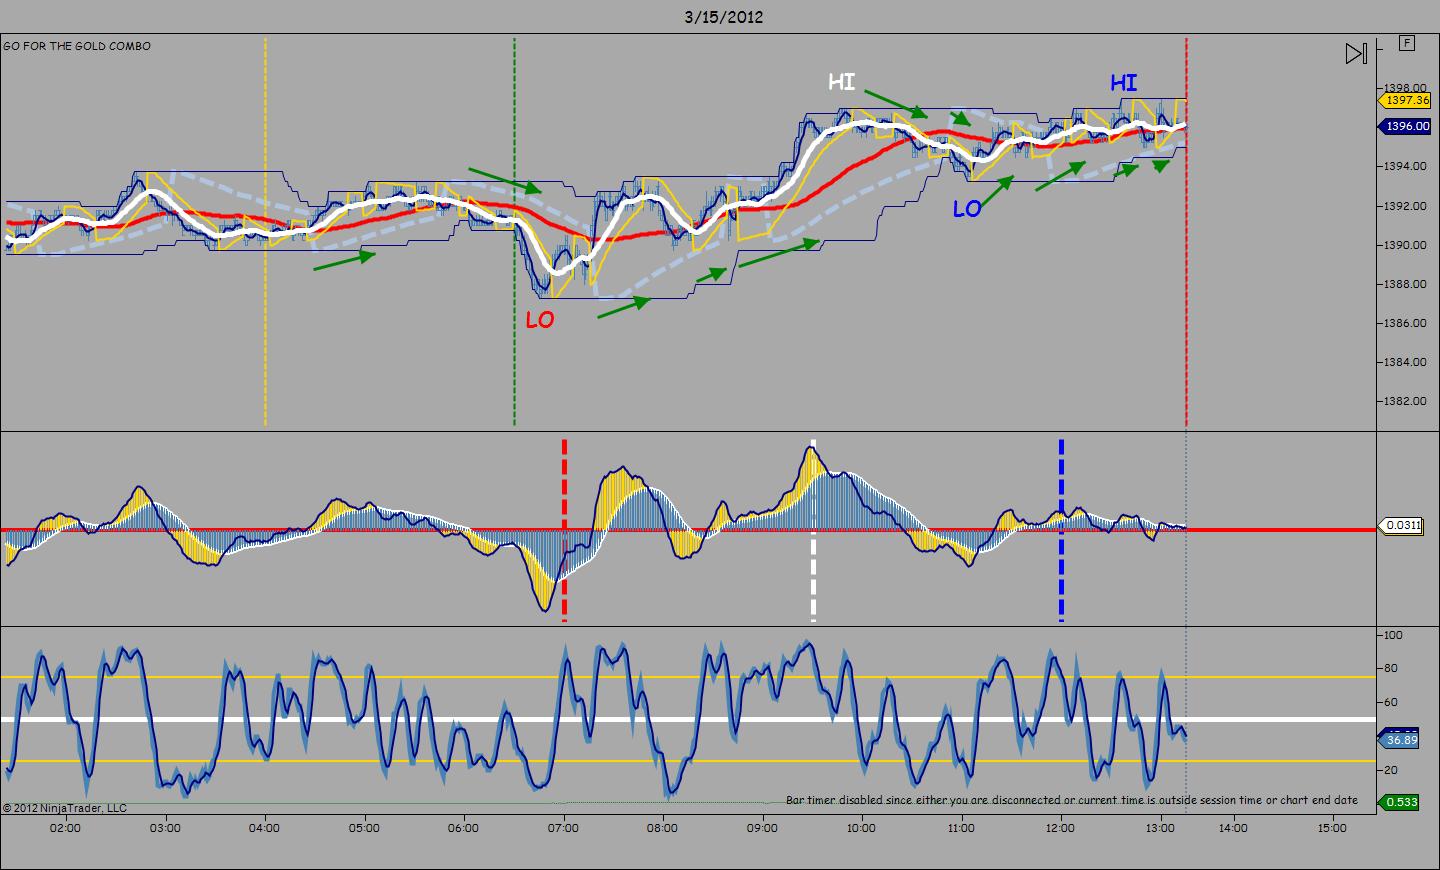Image resolution: width=1440 pixels, height=870 pixels.
Task: Click the F fixed-scale button
Action: (x=1408, y=43)
